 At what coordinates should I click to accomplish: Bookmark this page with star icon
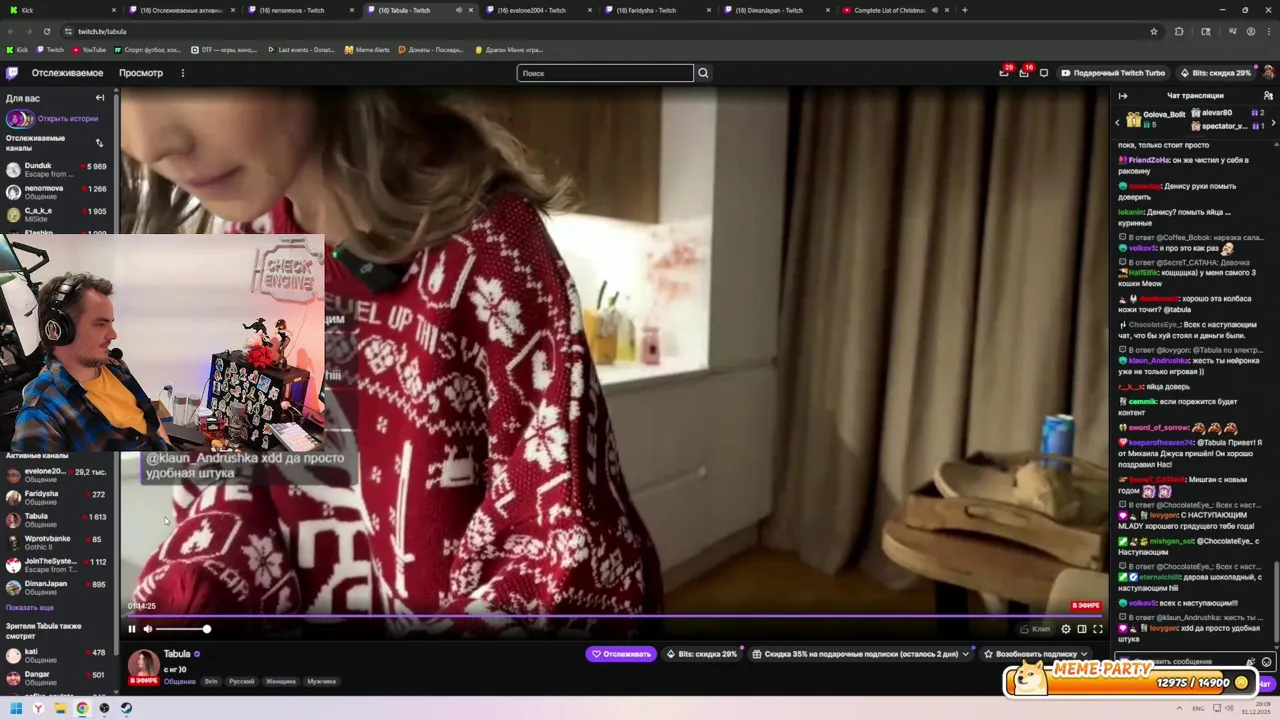tap(1154, 31)
